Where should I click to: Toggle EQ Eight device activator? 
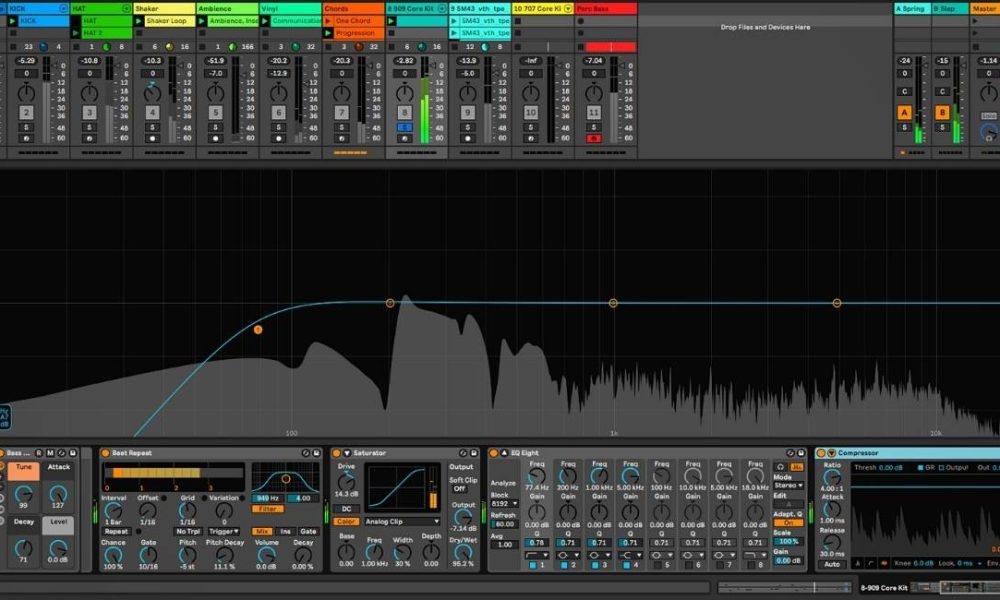[x=493, y=453]
